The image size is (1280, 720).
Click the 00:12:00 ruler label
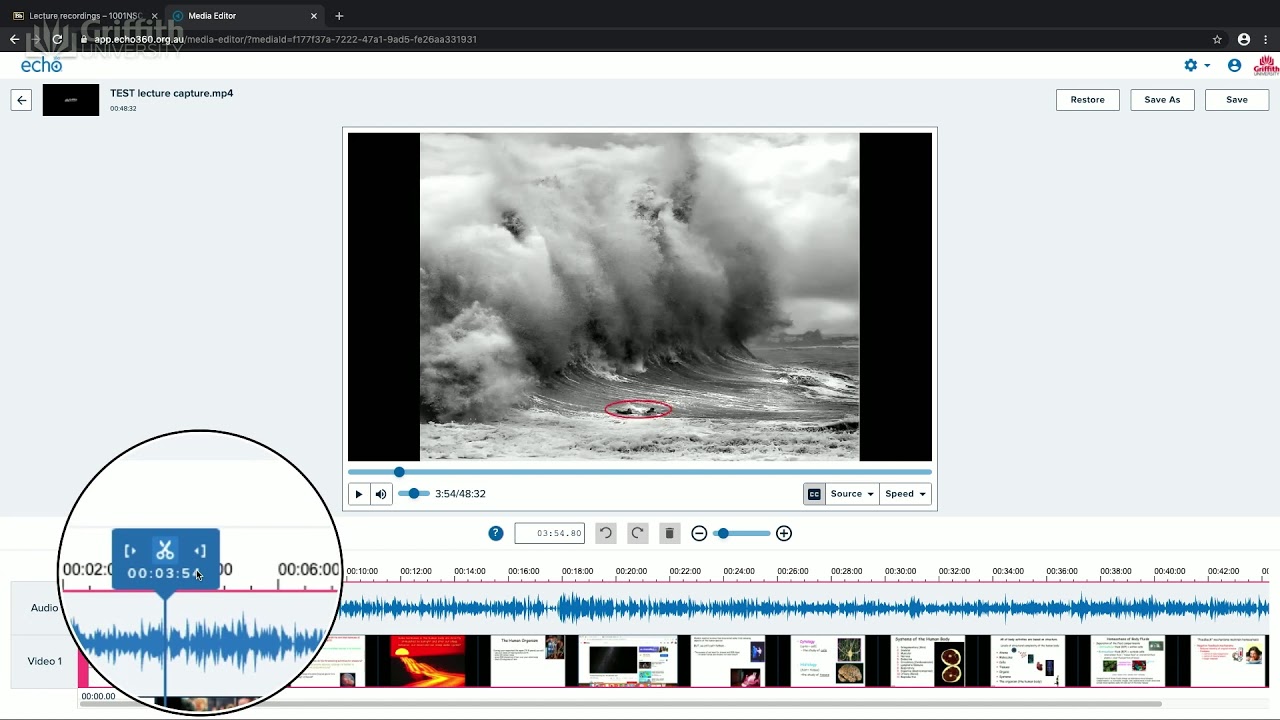point(416,572)
